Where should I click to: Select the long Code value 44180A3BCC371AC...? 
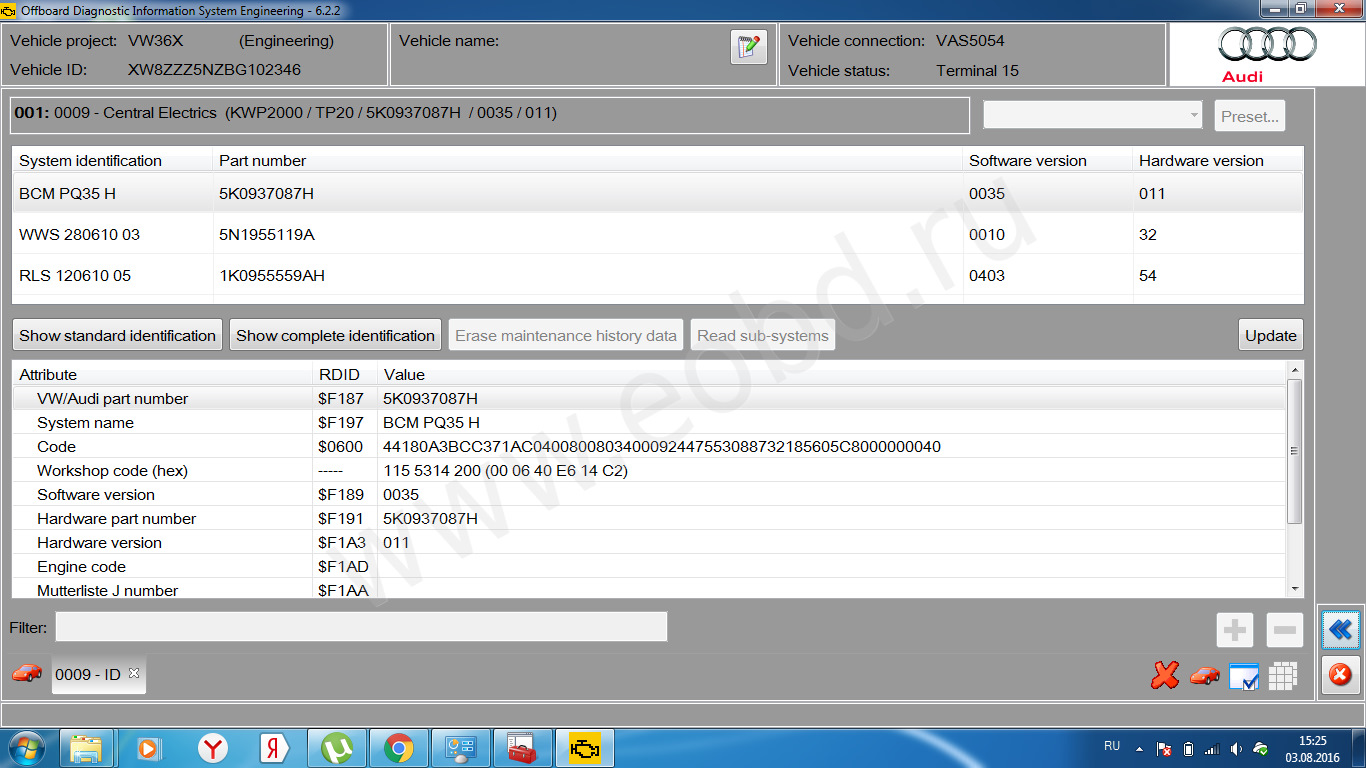[x=662, y=446]
